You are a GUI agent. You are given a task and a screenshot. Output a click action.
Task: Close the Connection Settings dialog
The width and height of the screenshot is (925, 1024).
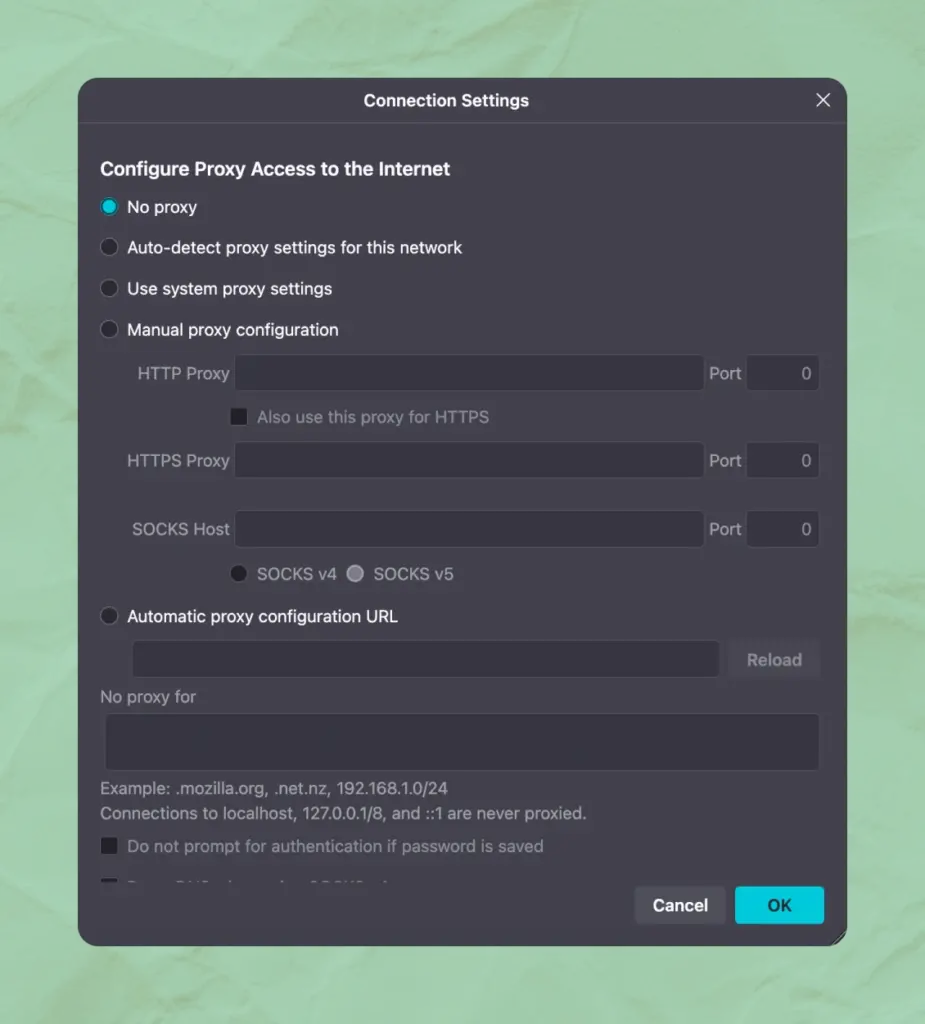(x=822, y=100)
